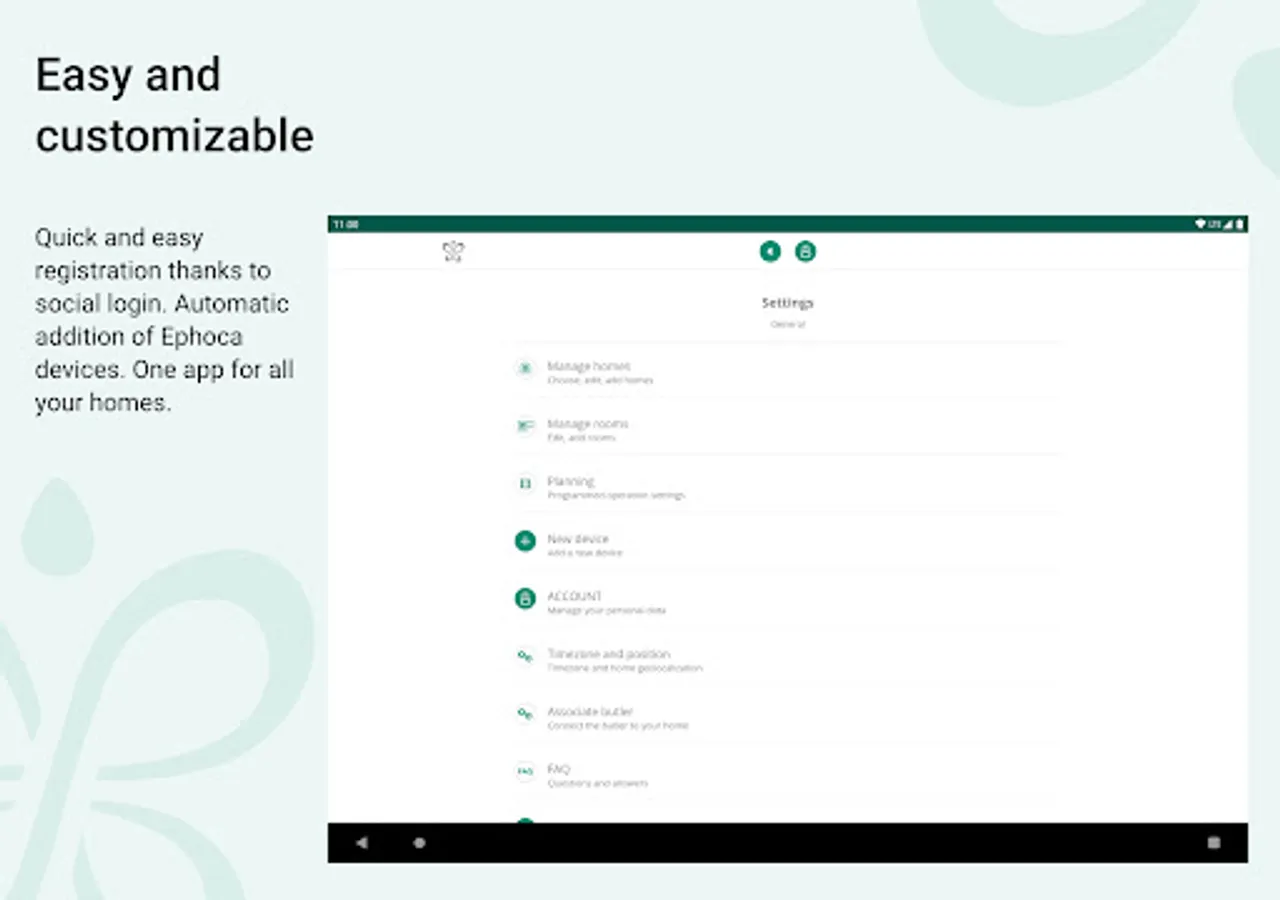The width and height of the screenshot is (1280, 900).
Task: Tap the green lock icon in the header
Action: [x=805, y=251]
